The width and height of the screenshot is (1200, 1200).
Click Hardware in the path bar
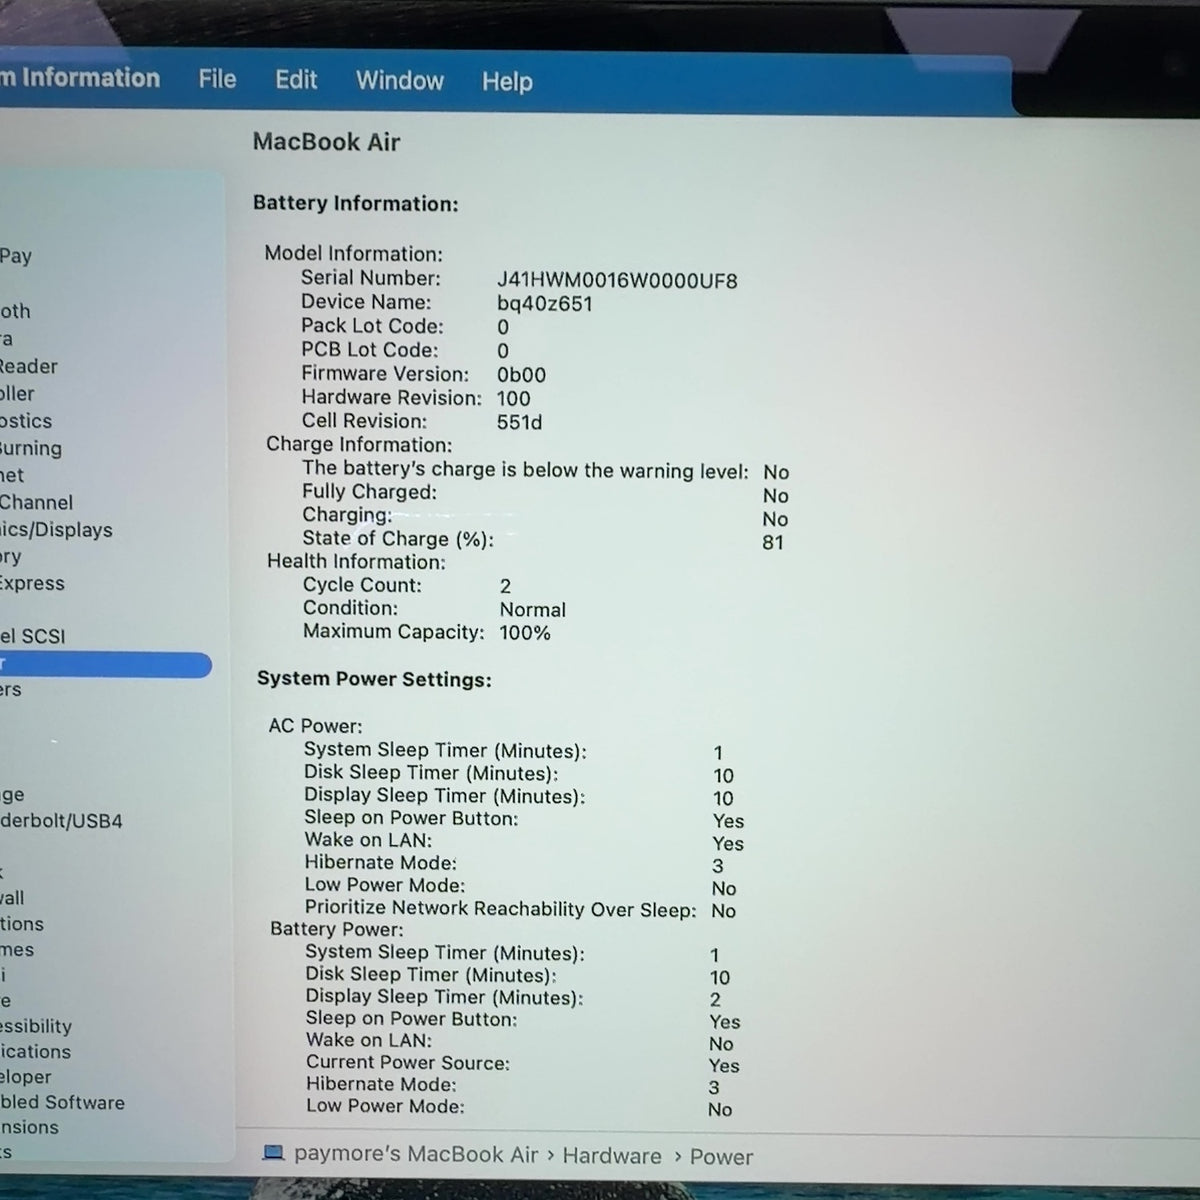coord(612,1156)
